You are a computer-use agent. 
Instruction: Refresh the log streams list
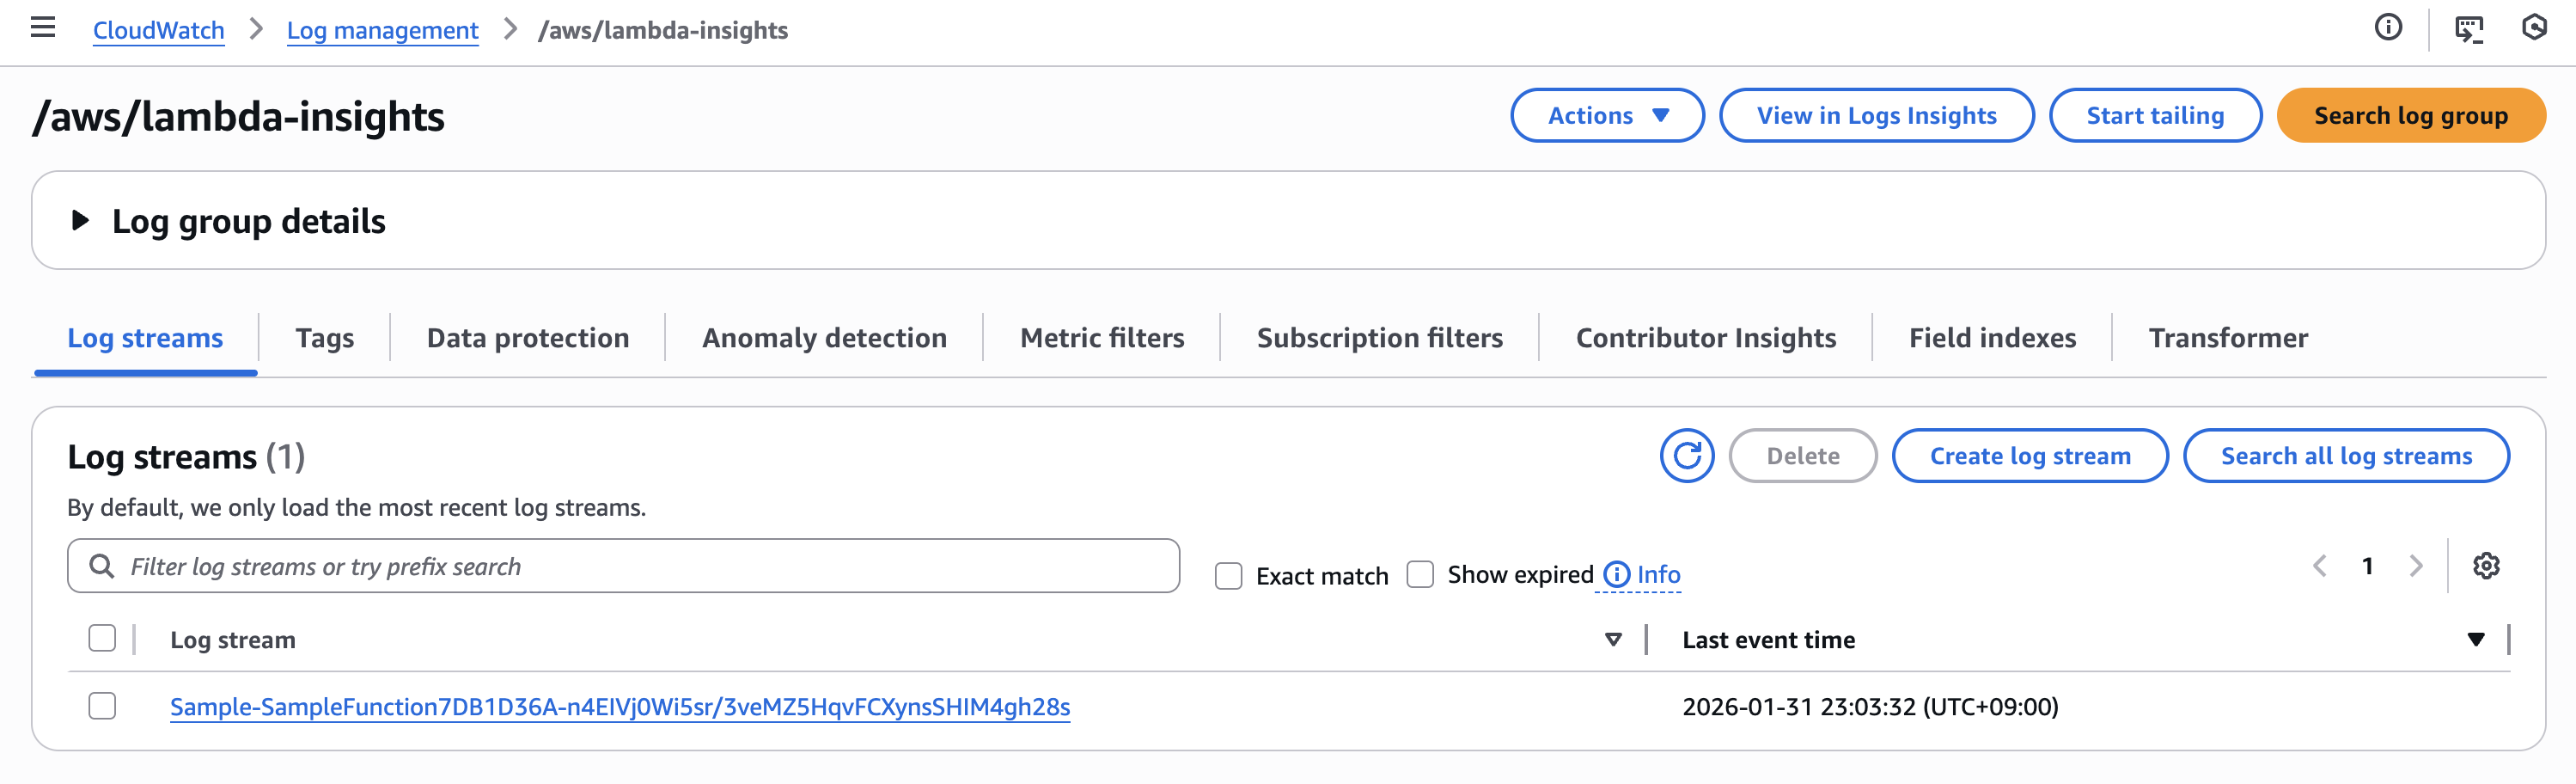(1686, 456)
